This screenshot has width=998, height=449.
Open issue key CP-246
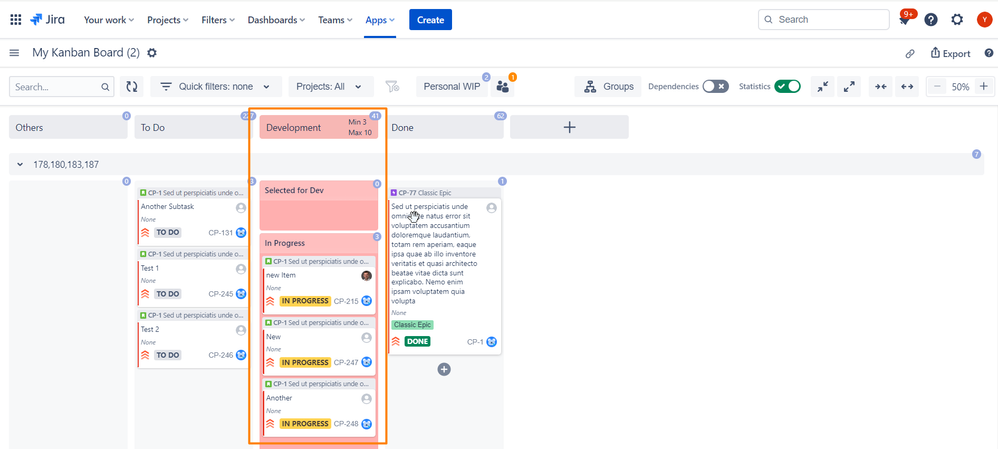(x=221, y=355)
